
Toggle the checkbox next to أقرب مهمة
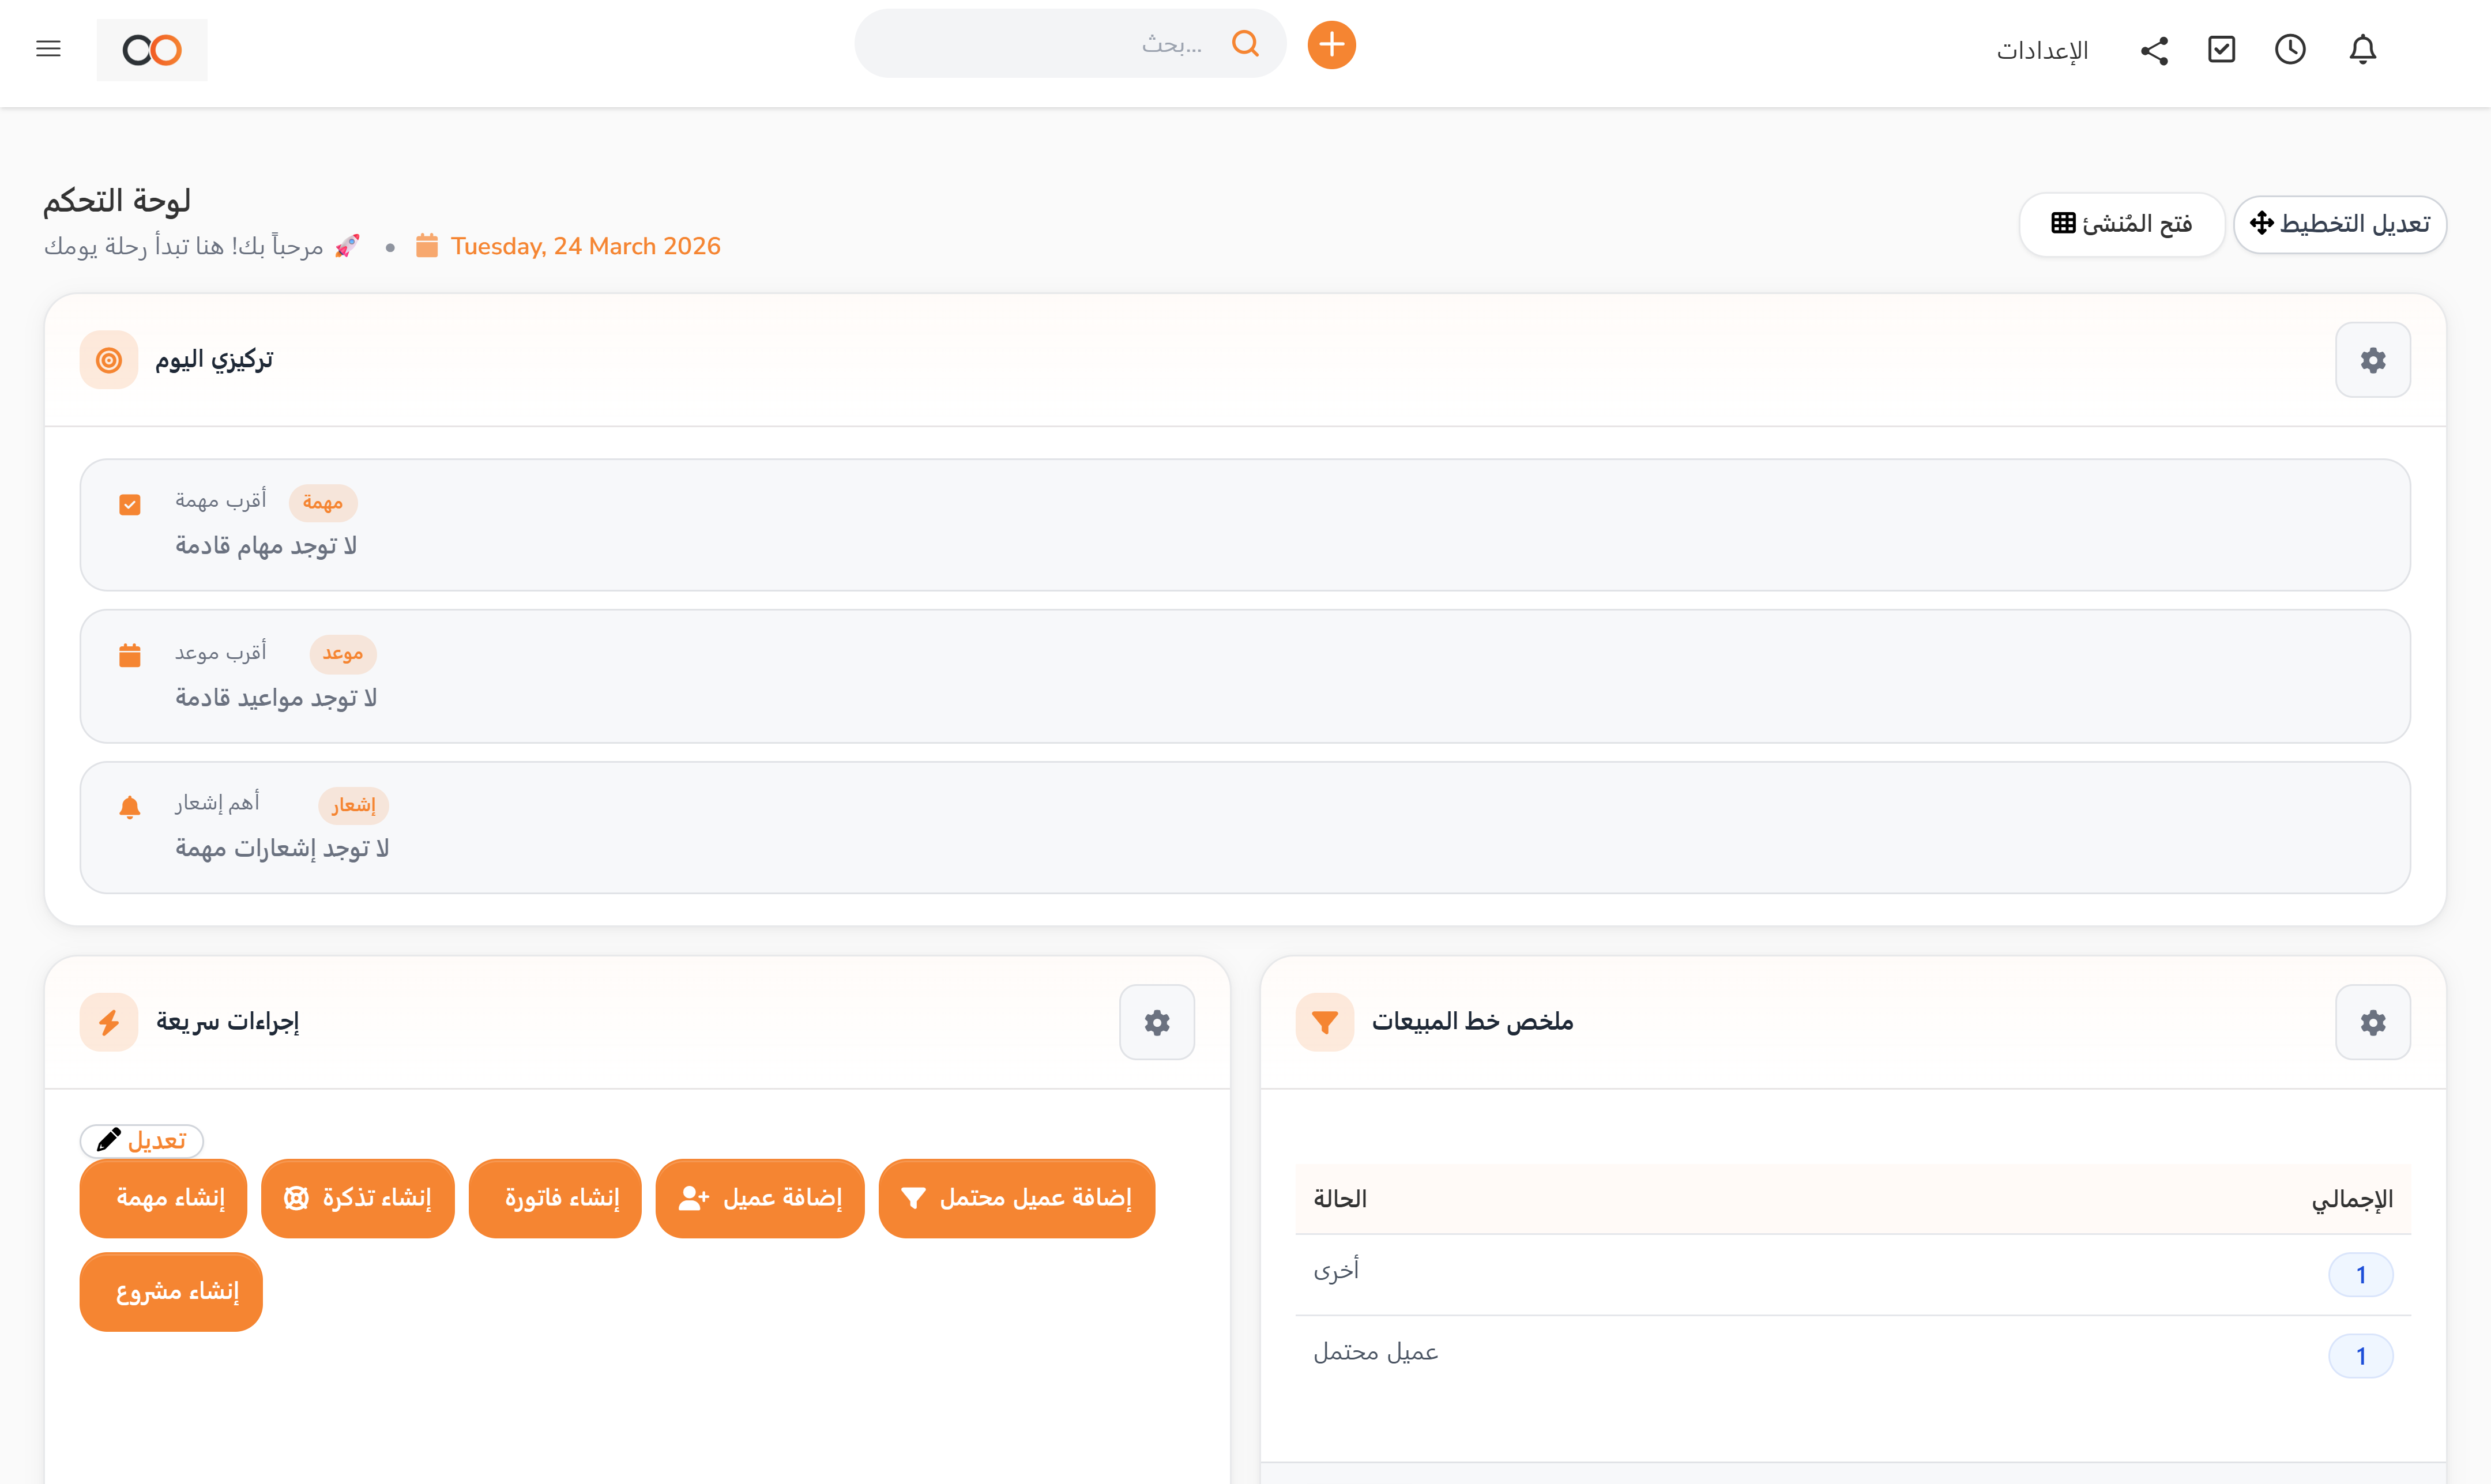pos(130,503)
